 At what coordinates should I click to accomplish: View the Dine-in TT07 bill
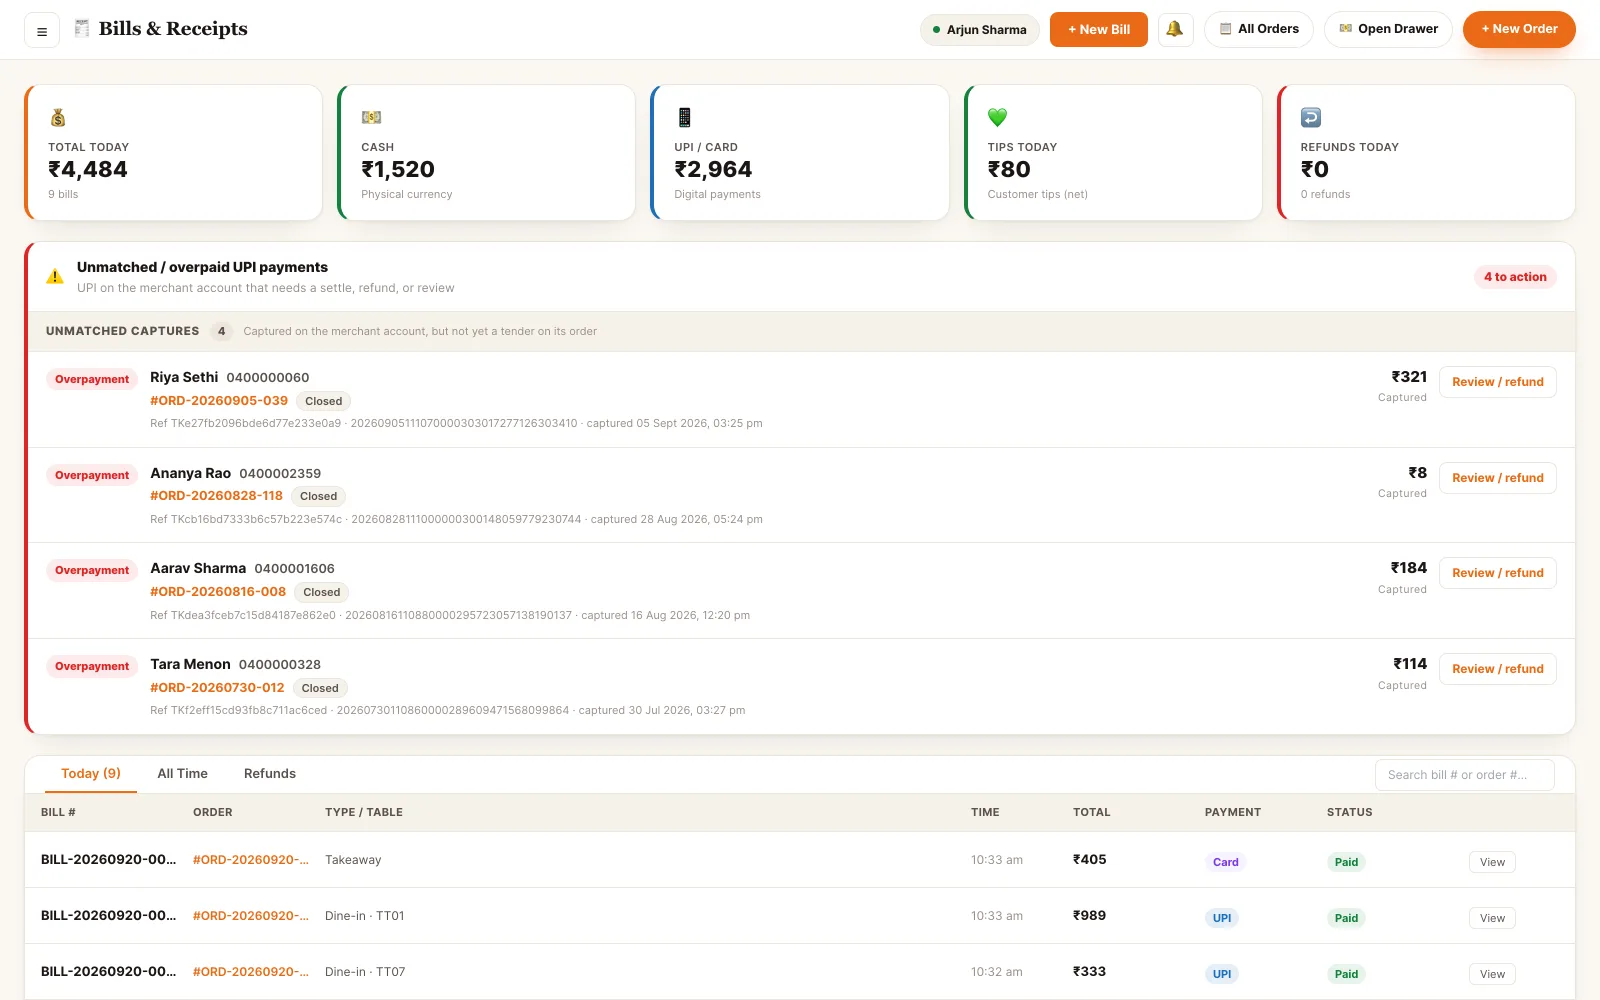[x=1492, y=974]
